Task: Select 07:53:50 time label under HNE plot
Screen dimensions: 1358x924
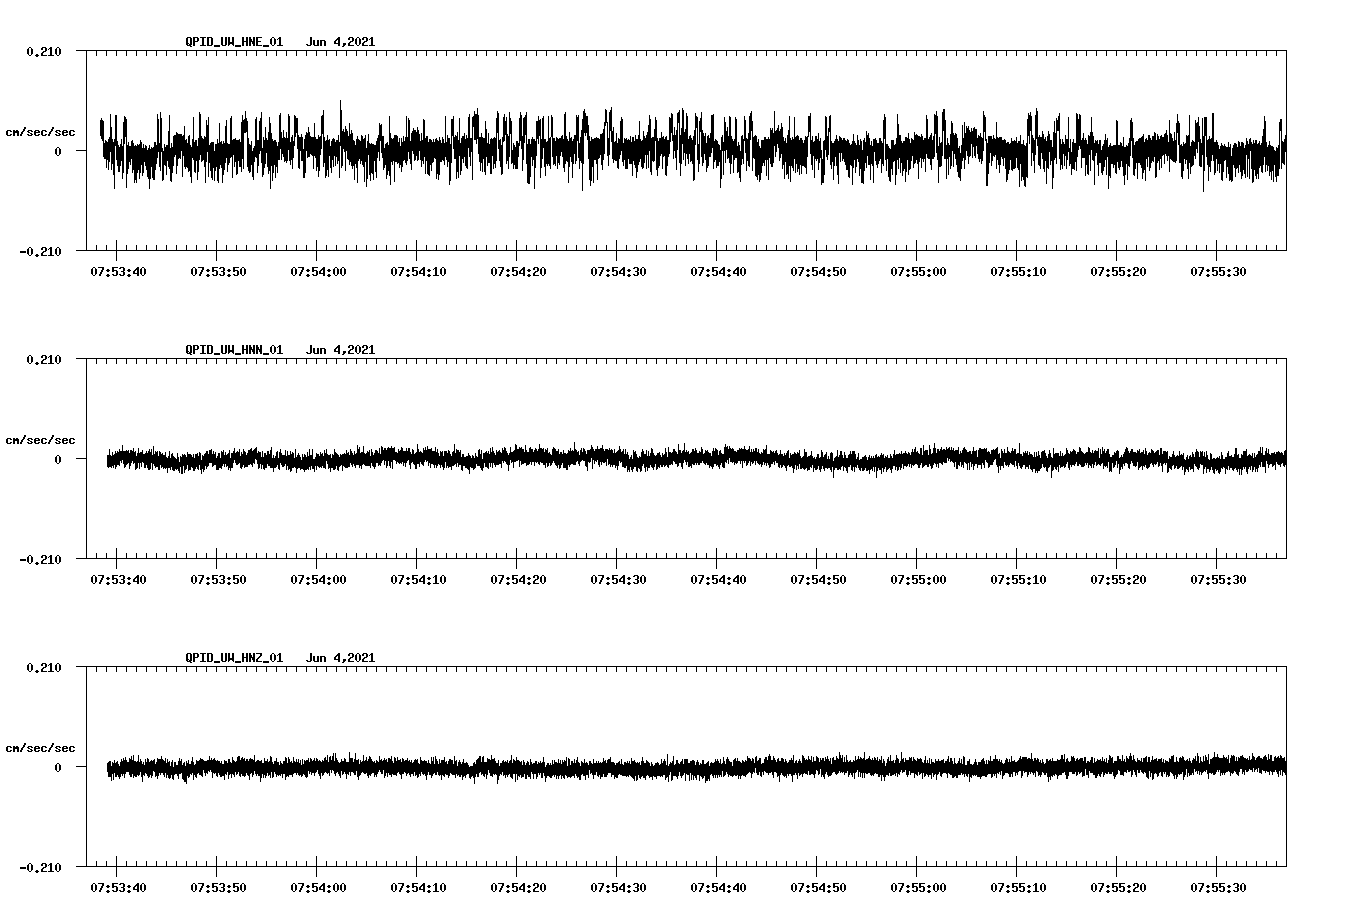Action: (x=218, y=272)
